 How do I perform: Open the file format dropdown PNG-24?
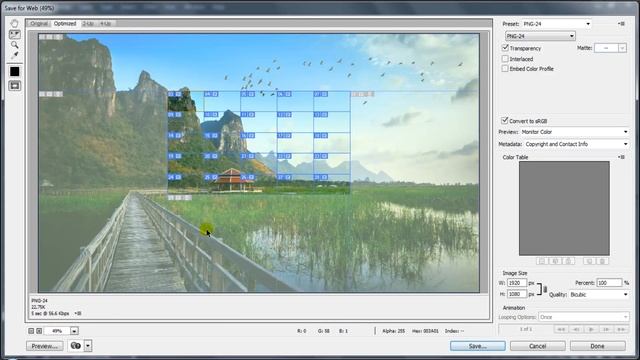tap(540, 36)
